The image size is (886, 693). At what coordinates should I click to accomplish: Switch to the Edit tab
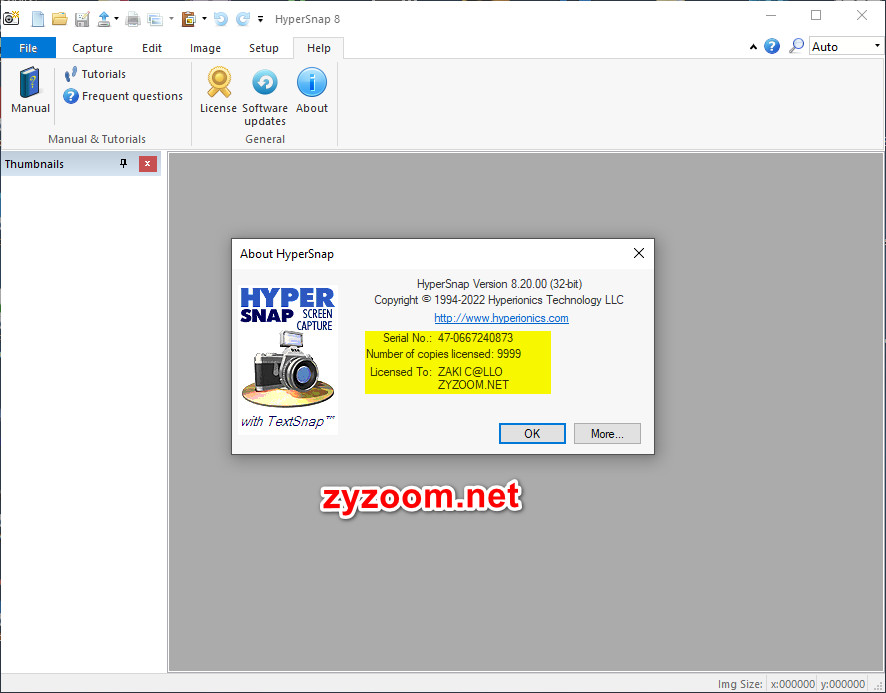pos(151,48)
